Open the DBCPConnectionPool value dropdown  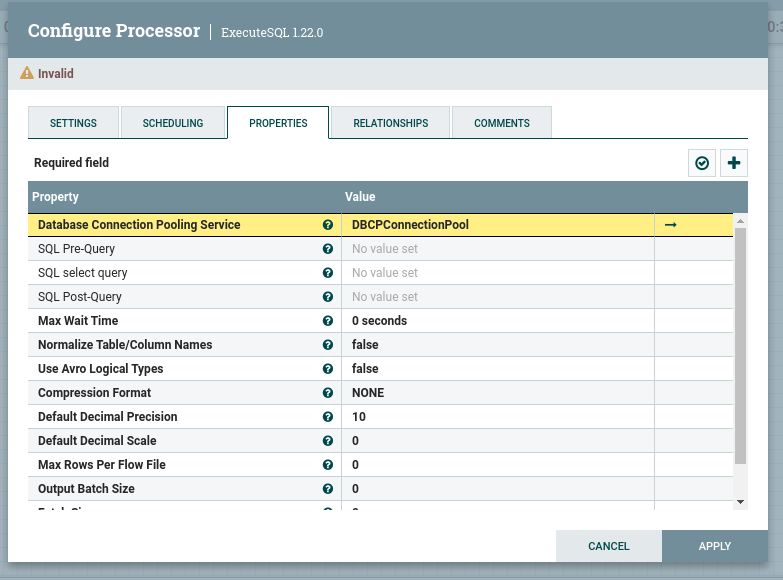pyautogui.click(x=497, y=225)
